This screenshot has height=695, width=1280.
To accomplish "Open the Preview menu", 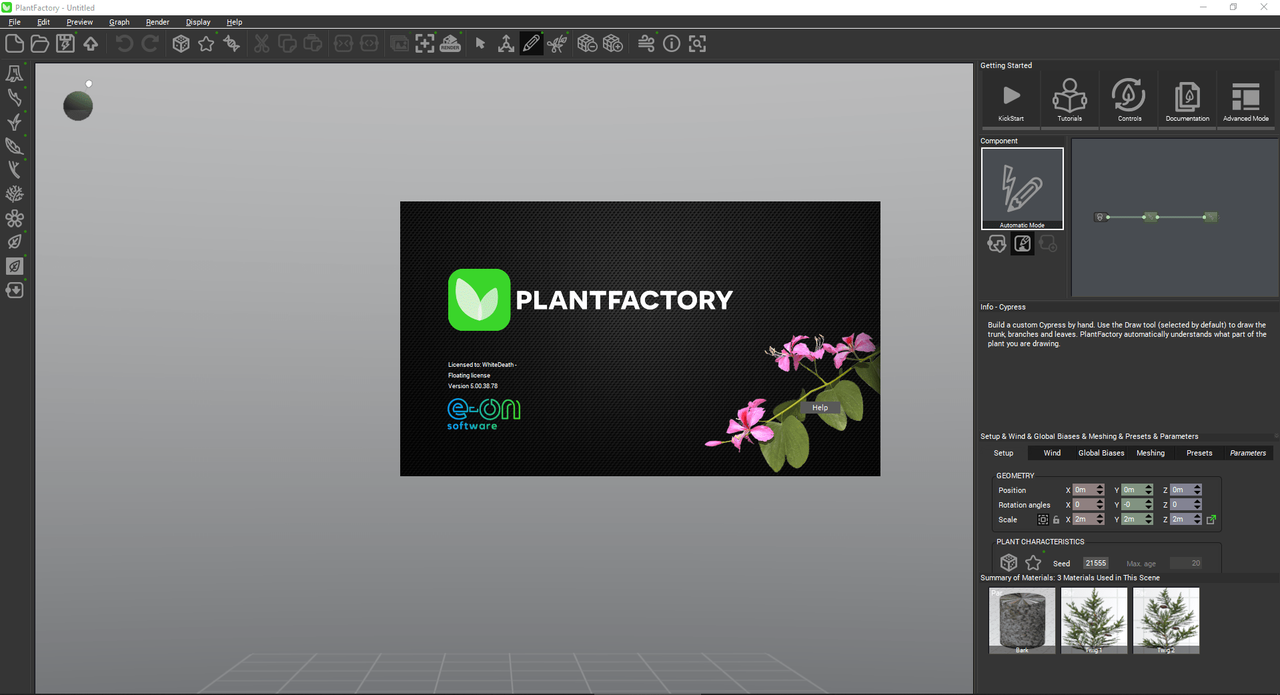I will [x=79, y=22].
